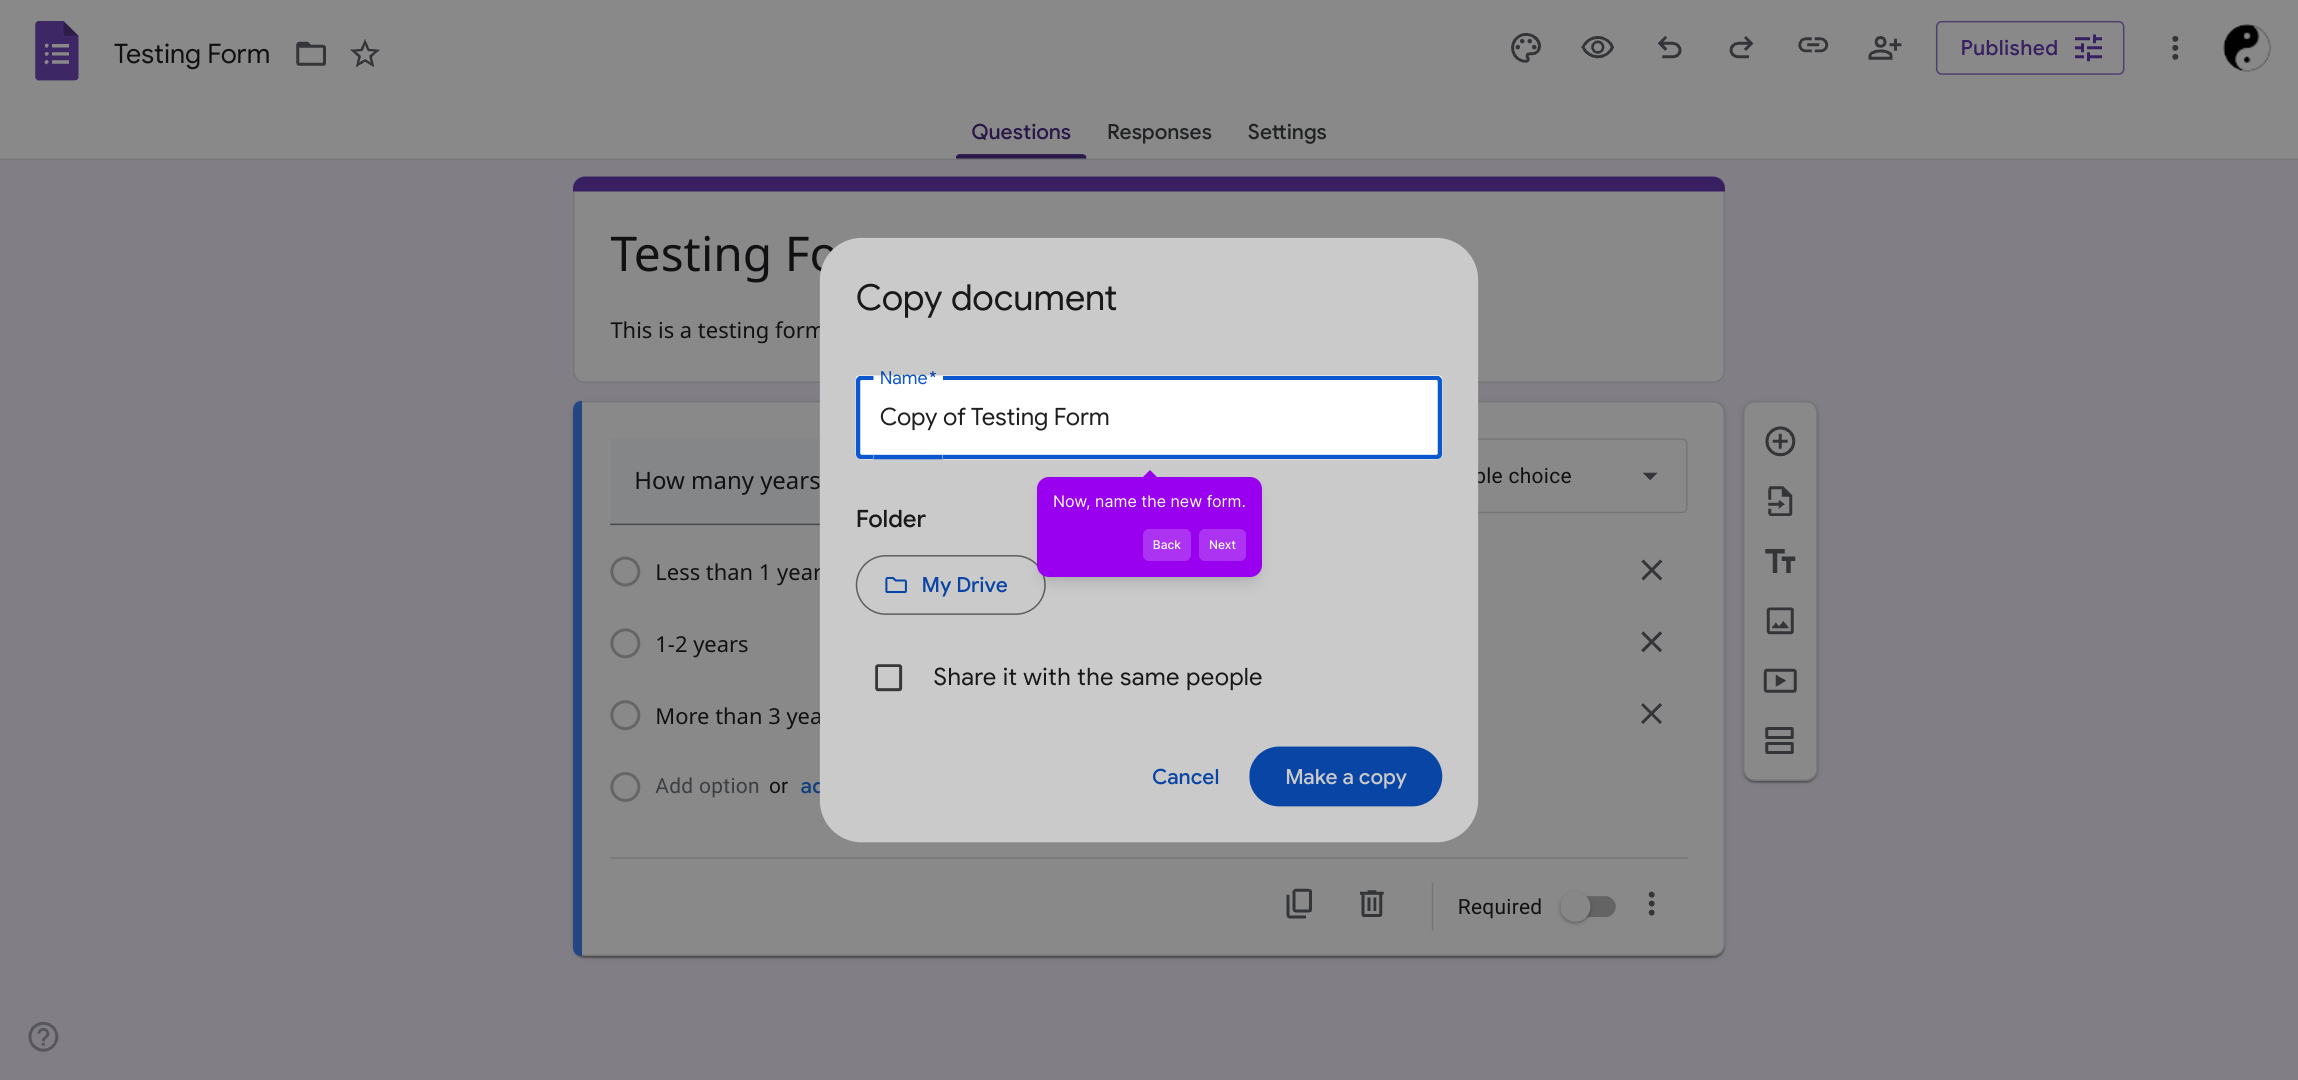
Task: Preview the form with eye icon
Action: [1597, 47]
